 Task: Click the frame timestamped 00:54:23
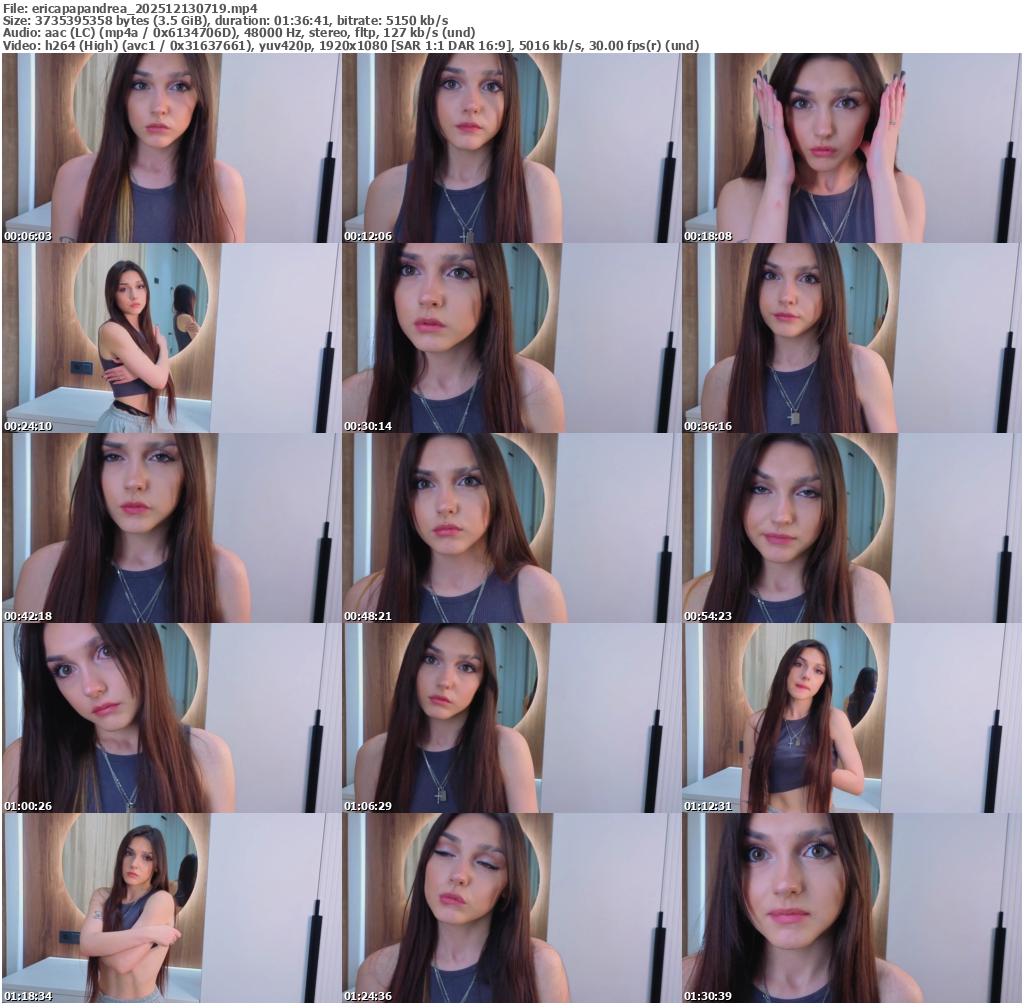(x=852, y=528)
